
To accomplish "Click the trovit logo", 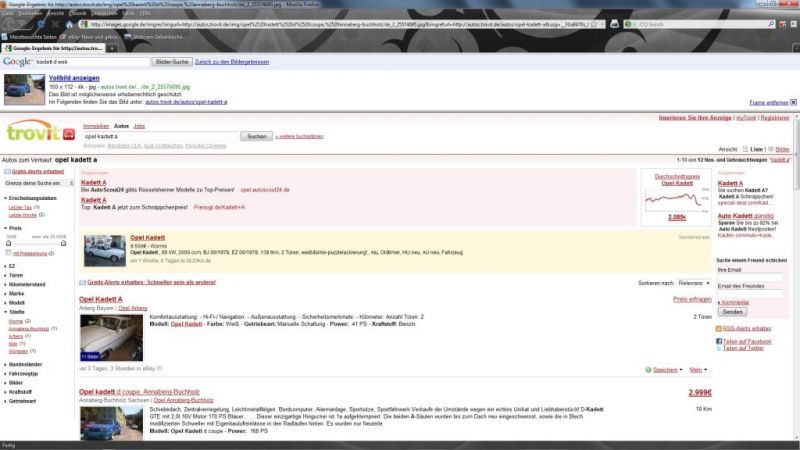I will point(41,131).
